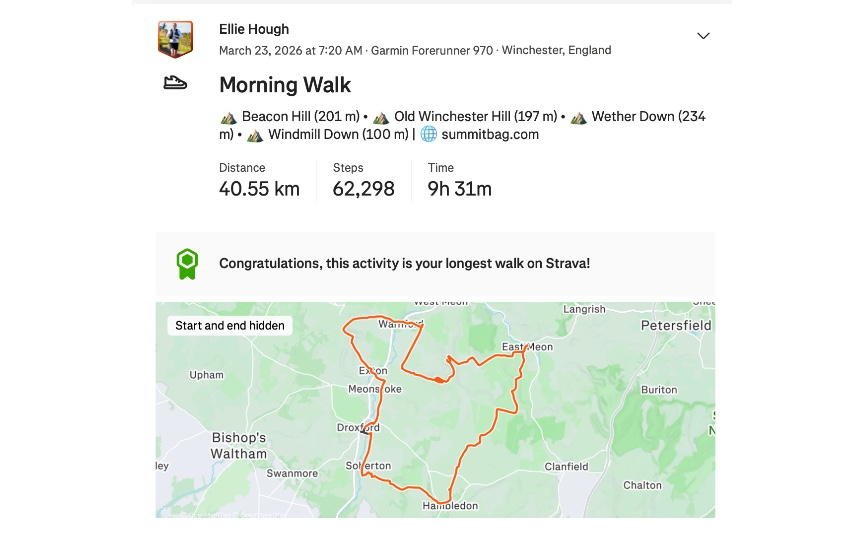864x540 pixels.
Task: Open the activity options chevron menu
Action: [703, 36]
